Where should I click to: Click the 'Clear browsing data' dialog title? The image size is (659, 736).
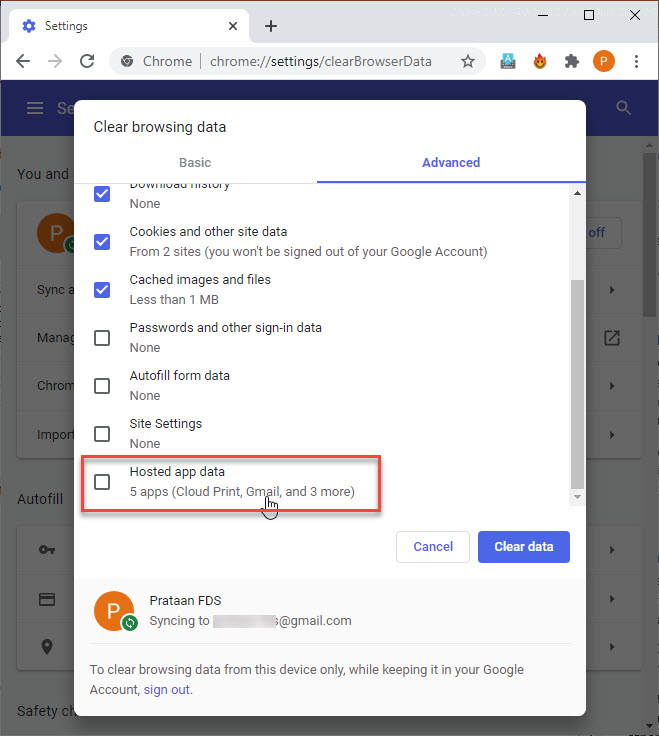click(160, 127)
